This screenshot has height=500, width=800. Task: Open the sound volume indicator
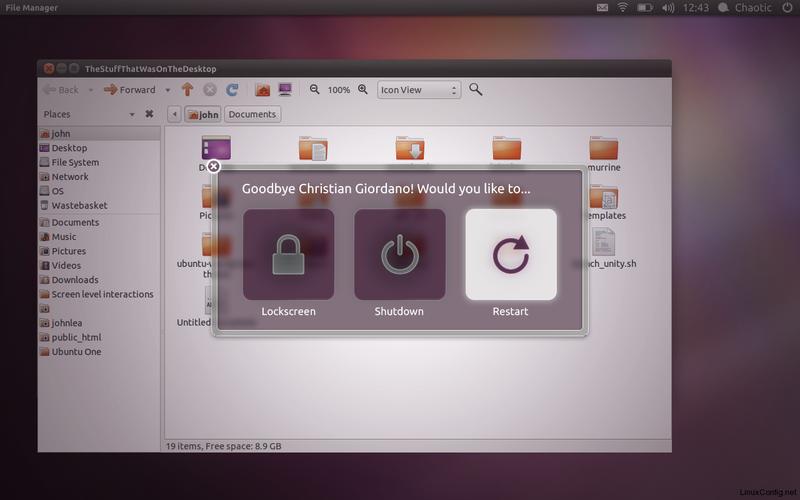click(668, 8)
